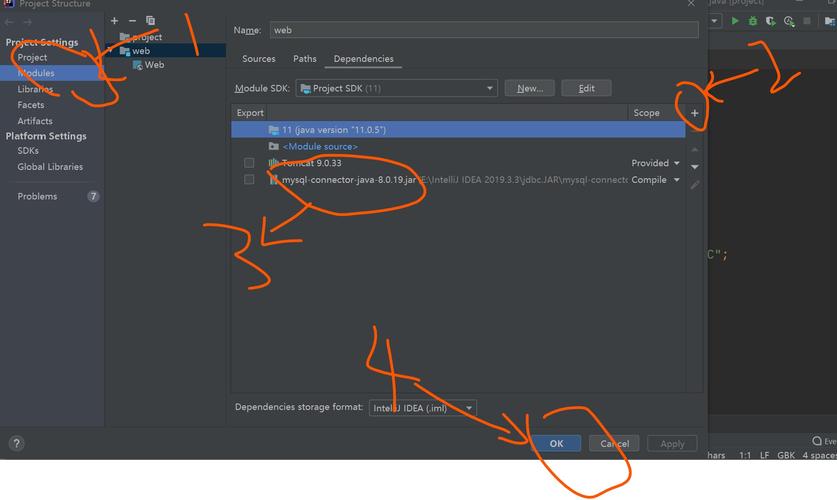The width and height of the screenshot is (837, 500).
Task: Move the dependency down with the down arrow
Action: (694, 167)
